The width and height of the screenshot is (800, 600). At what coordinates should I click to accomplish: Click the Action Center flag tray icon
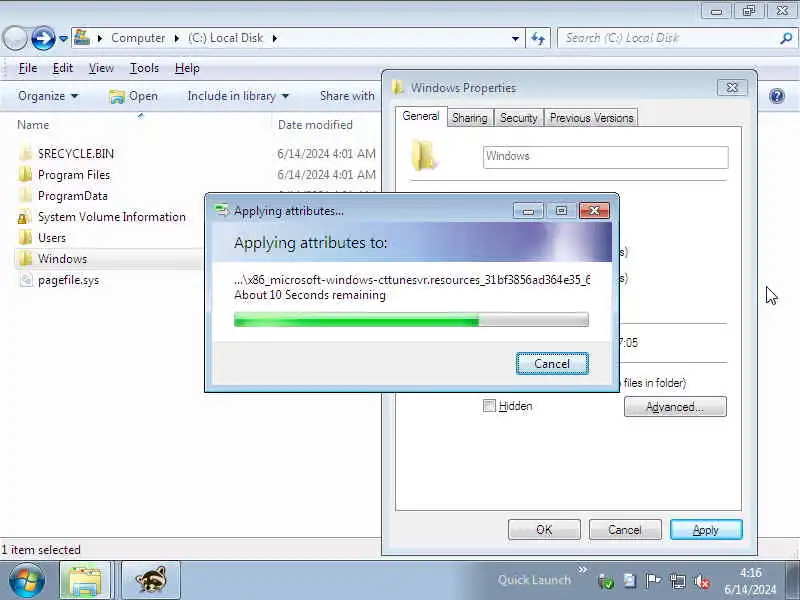pyautogui.click(x=653, y=581)
